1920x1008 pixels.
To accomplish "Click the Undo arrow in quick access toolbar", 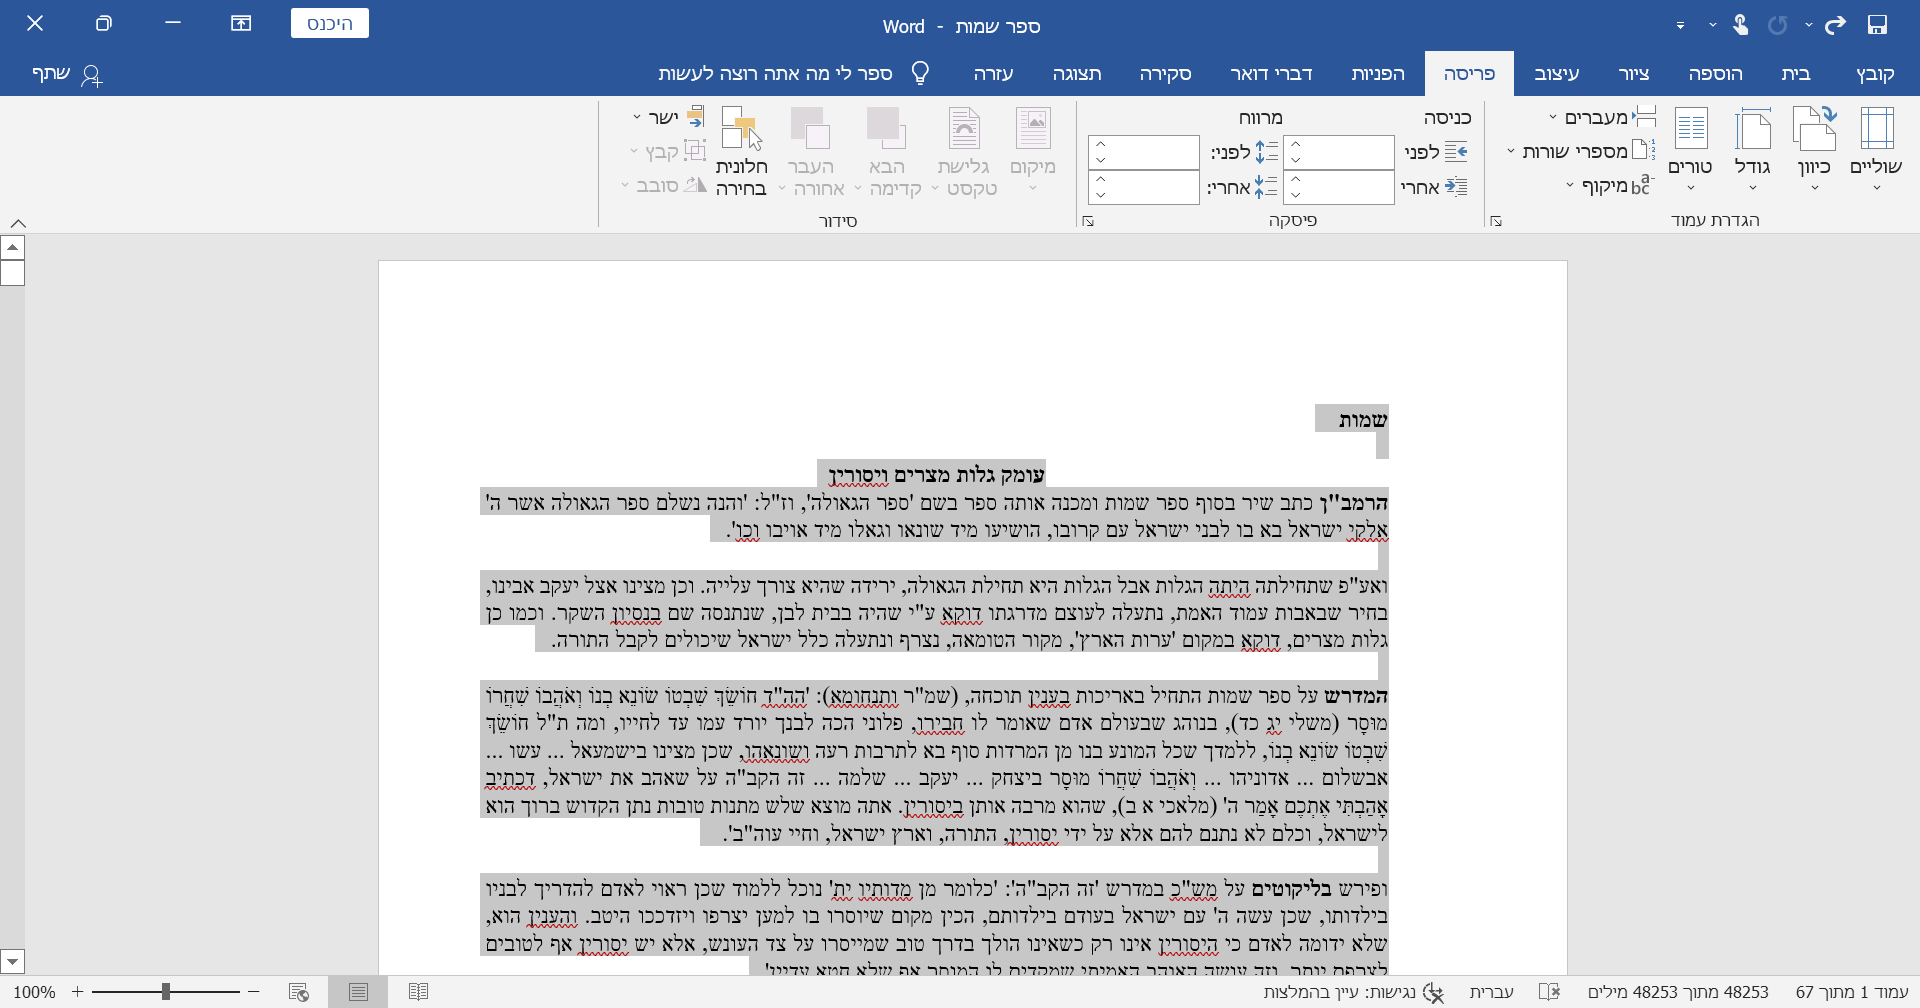I will click(1835, 25).
